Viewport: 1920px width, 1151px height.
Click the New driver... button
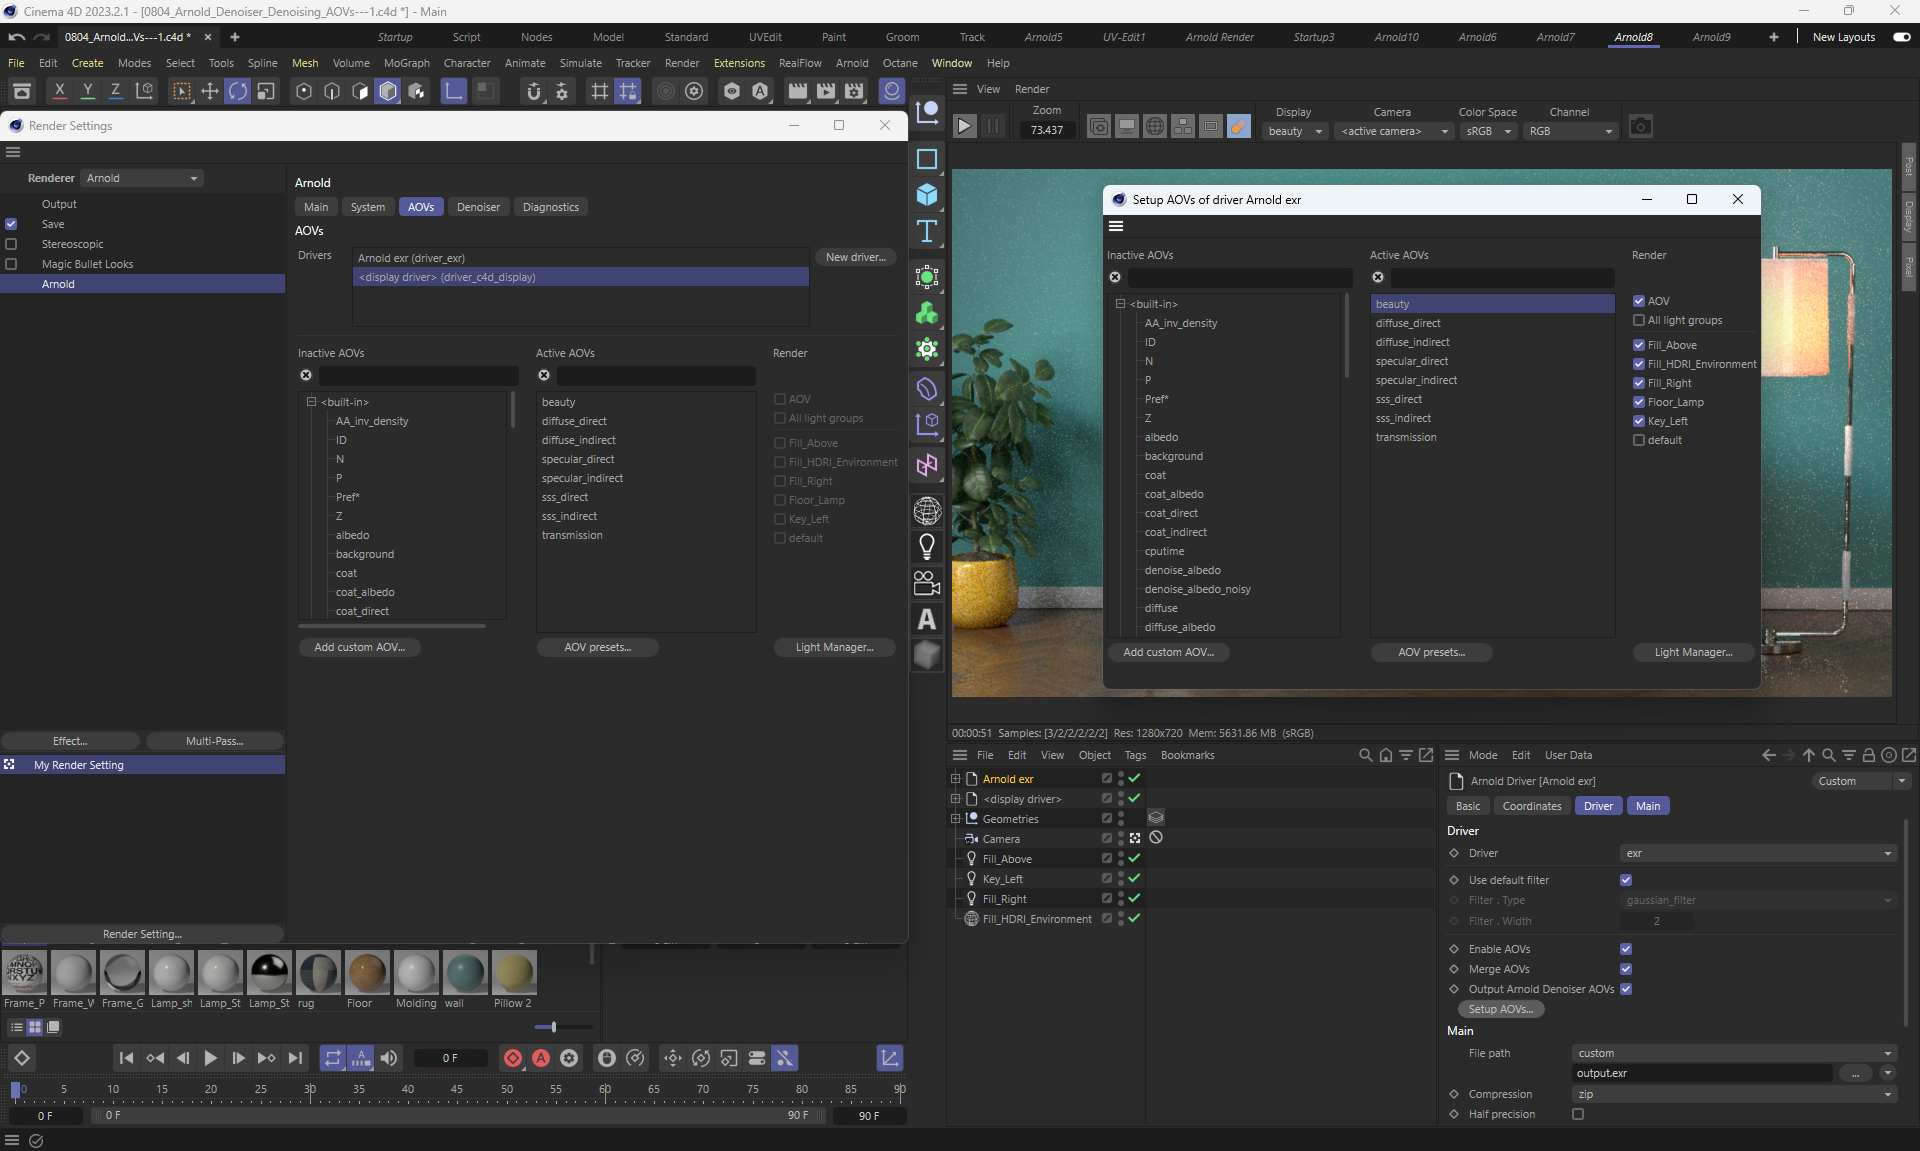coord(855,257)
